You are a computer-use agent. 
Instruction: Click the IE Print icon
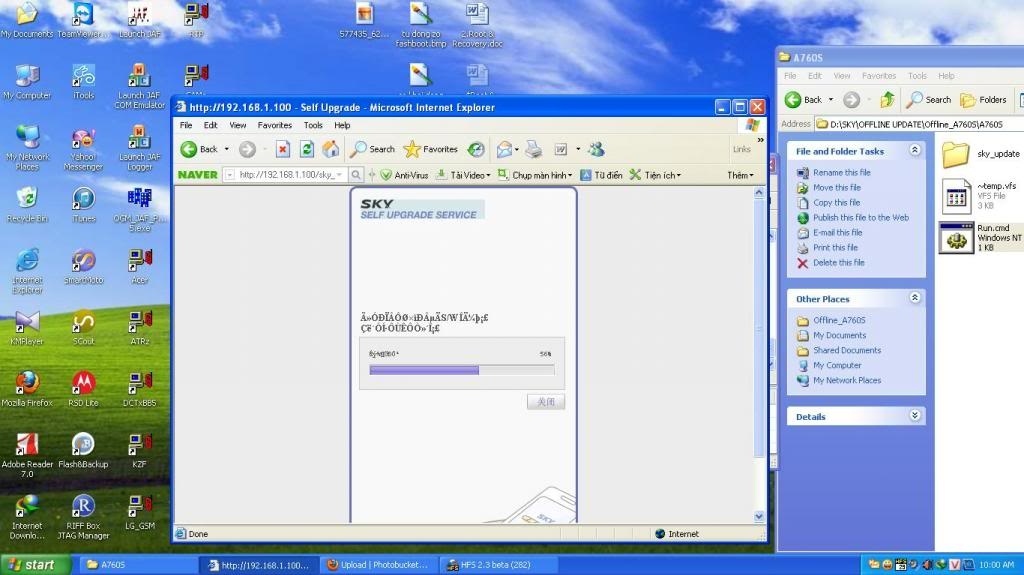pos(534,150)
